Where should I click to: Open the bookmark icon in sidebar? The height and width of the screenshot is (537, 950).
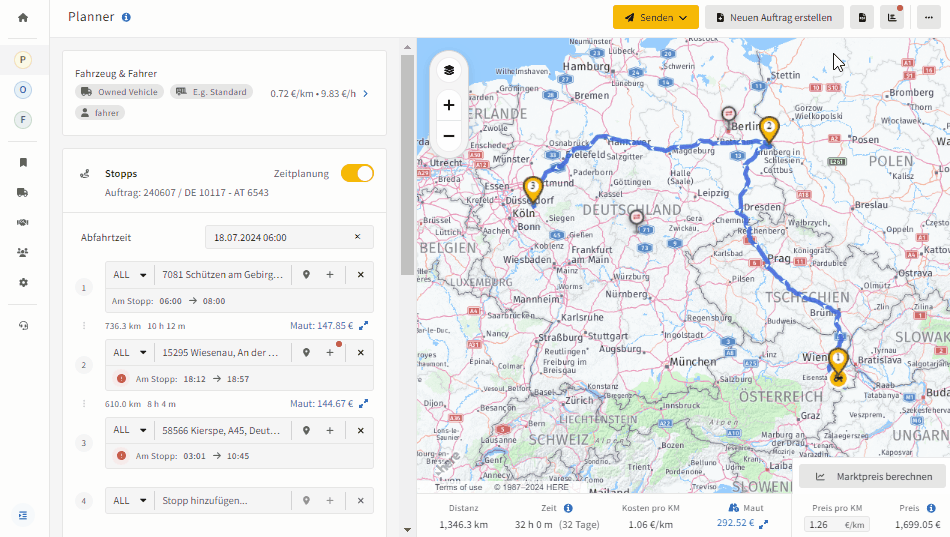[23, 162]
